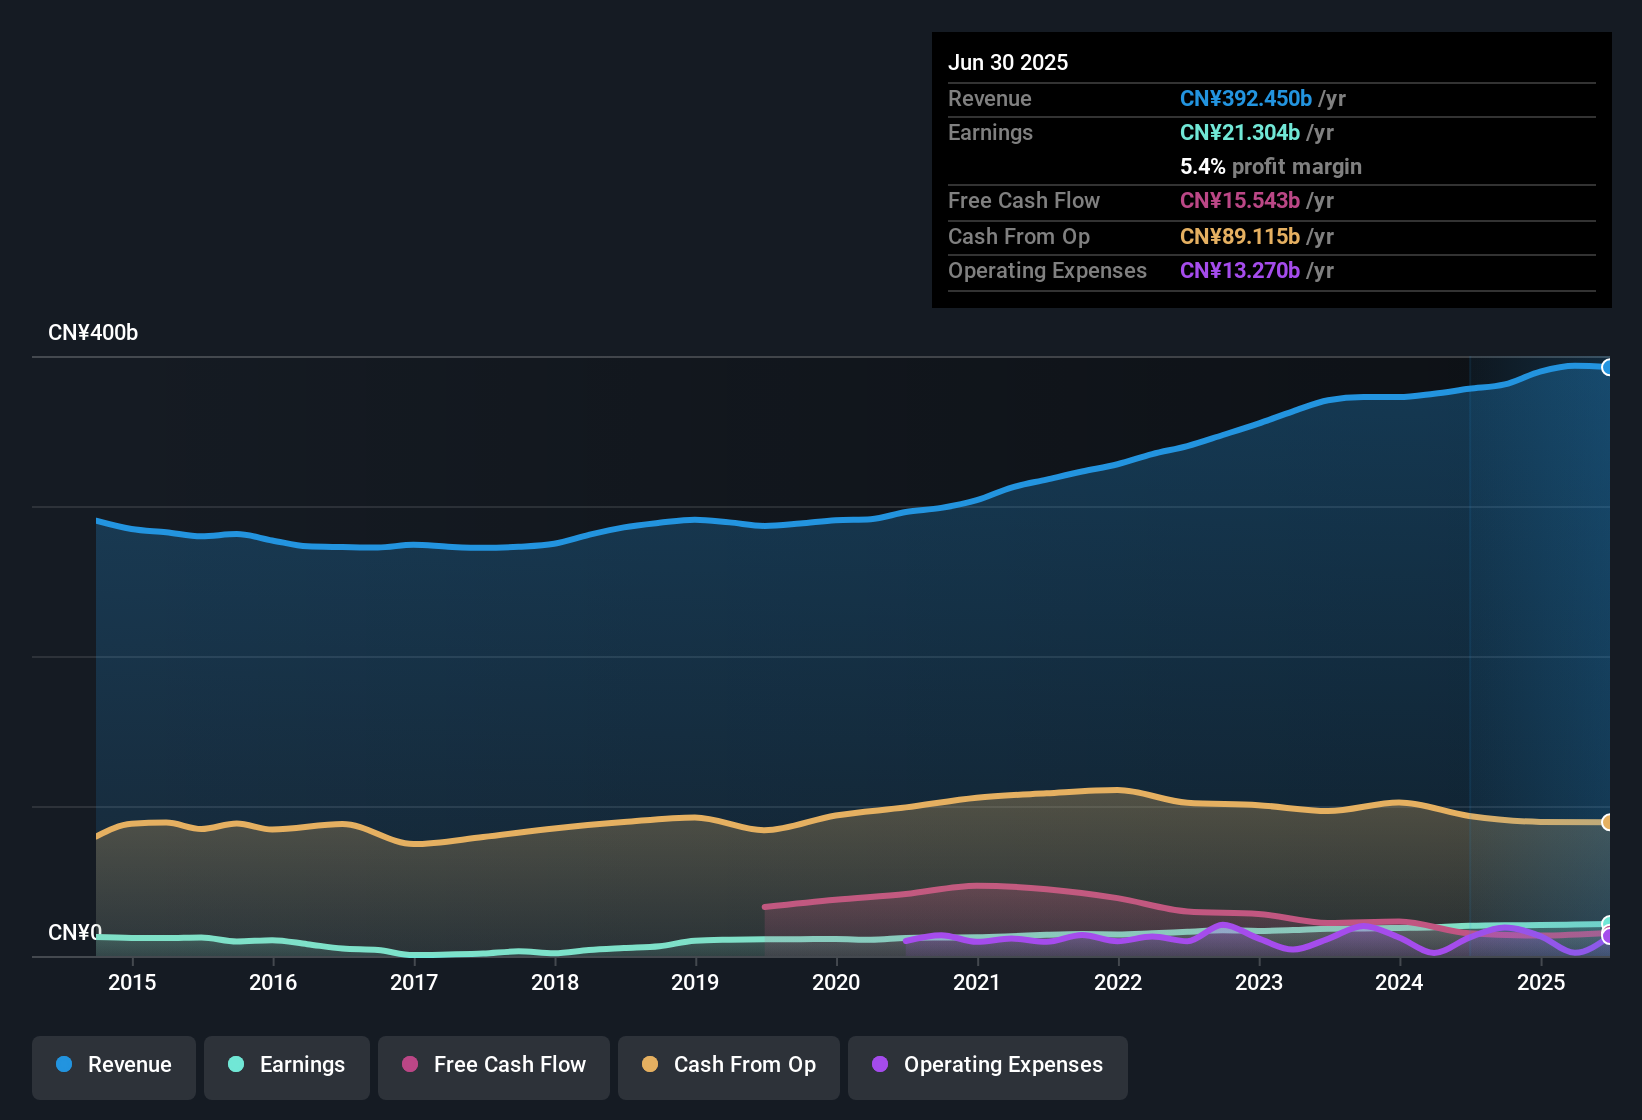
Task: Click the pink Free Cash Flow dot icon
Action: click(x=409, y=1065)
